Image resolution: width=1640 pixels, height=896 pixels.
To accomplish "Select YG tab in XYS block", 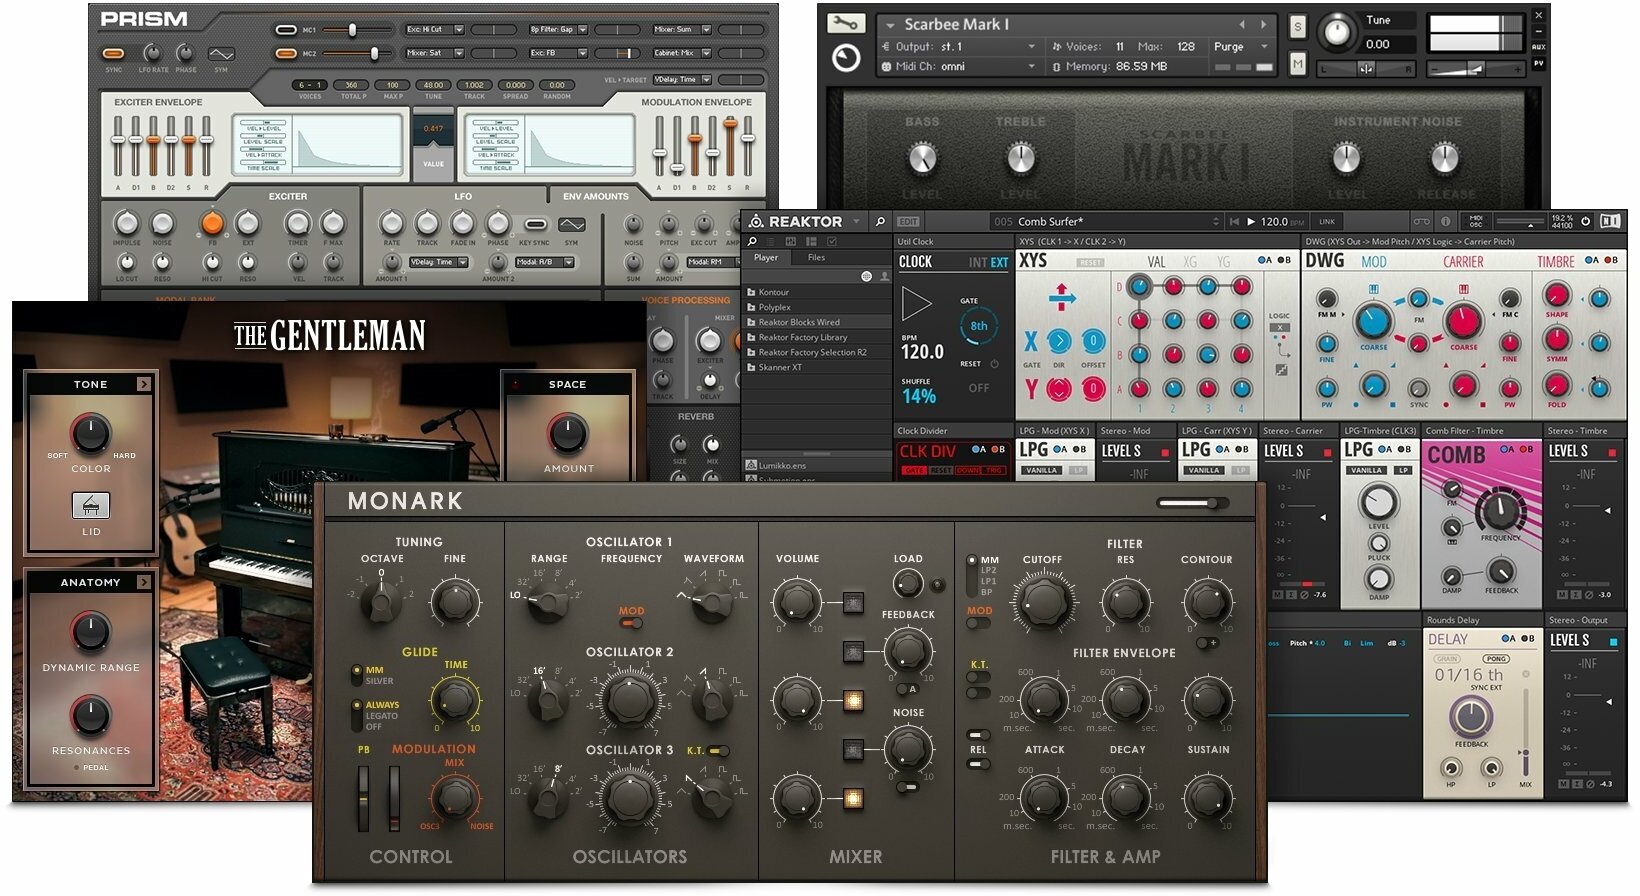I will pyautogui.click(x=1223, y=262).
